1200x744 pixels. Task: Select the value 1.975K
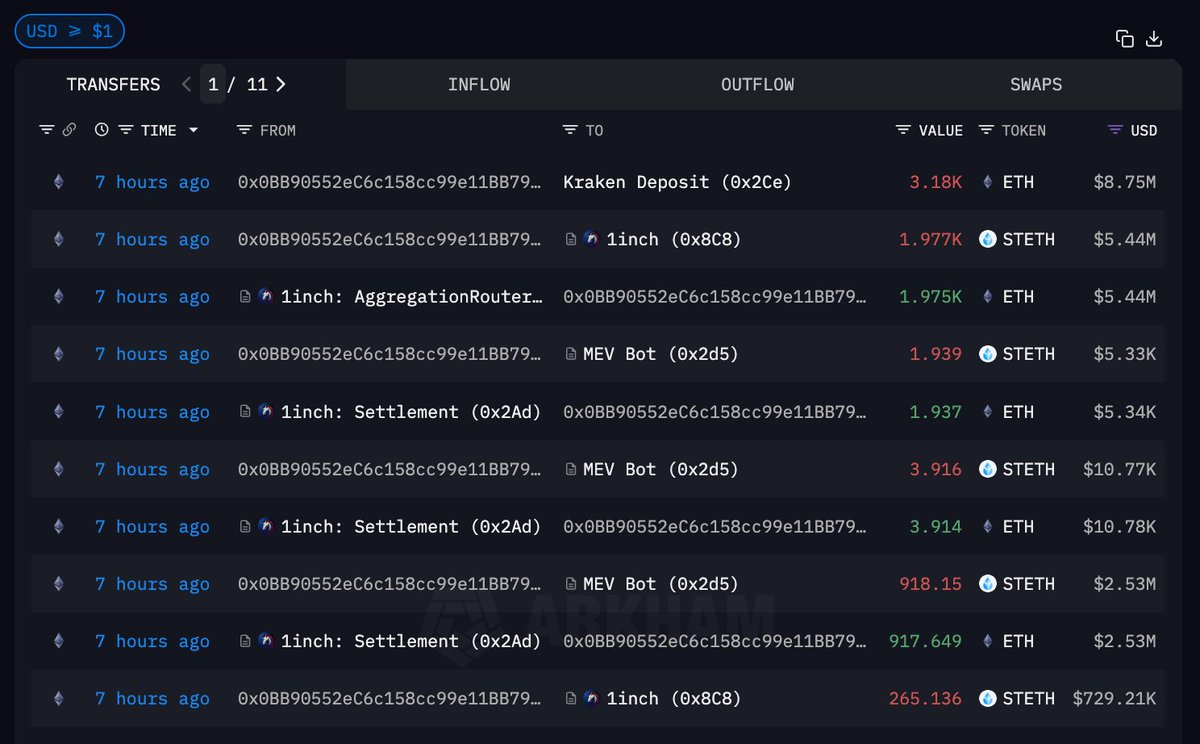pyautogui.click(x=931, y=297)
